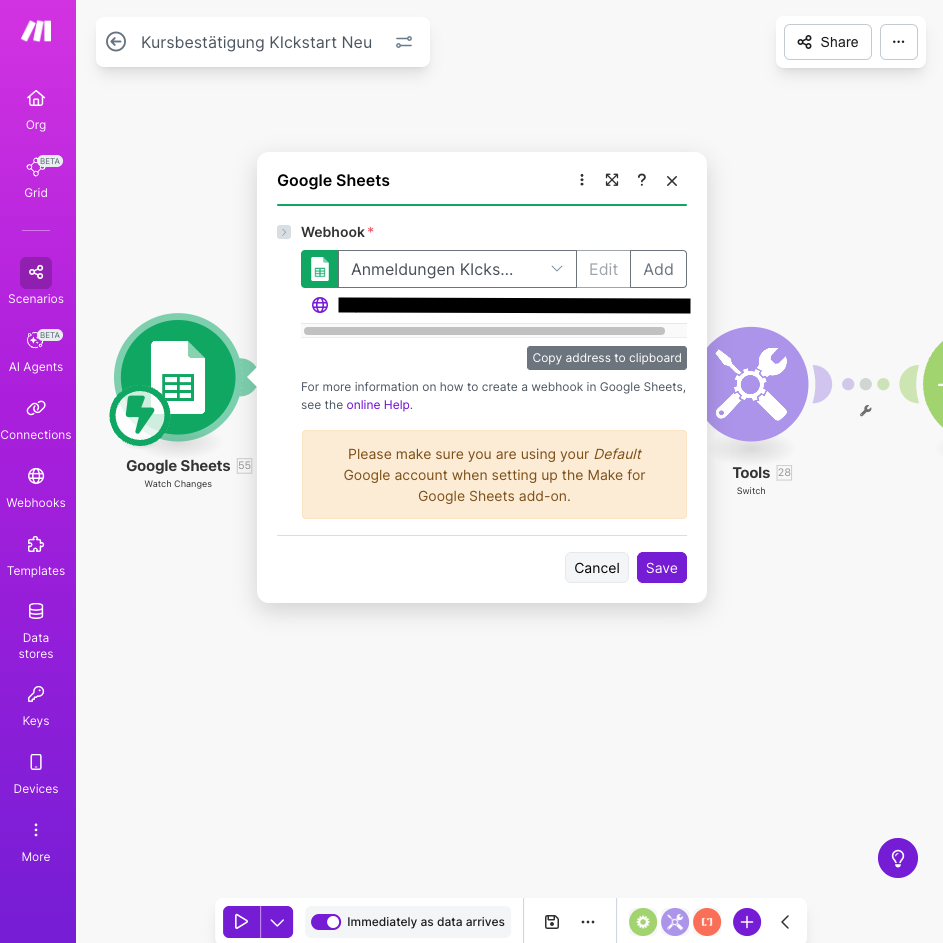This screenshot has width=943, height=943.
Task: Click the orange brackets icon in the bottom toolbar
Action: click(707, 922)
